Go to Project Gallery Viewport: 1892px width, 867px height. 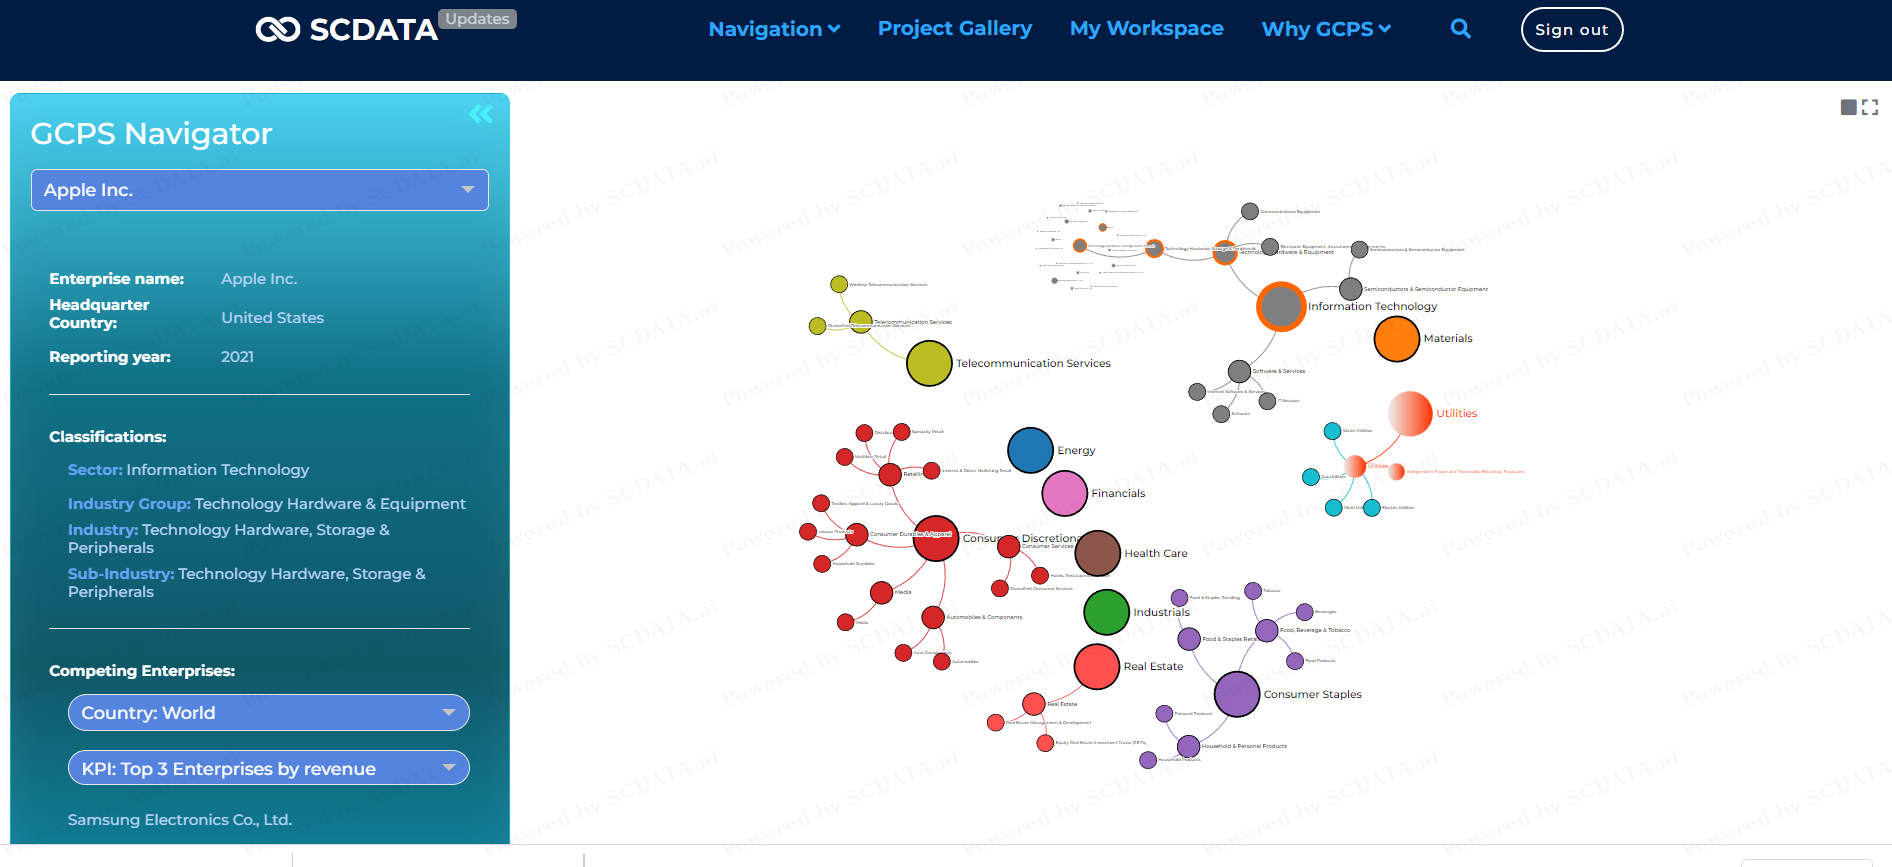tap(955, 29)
